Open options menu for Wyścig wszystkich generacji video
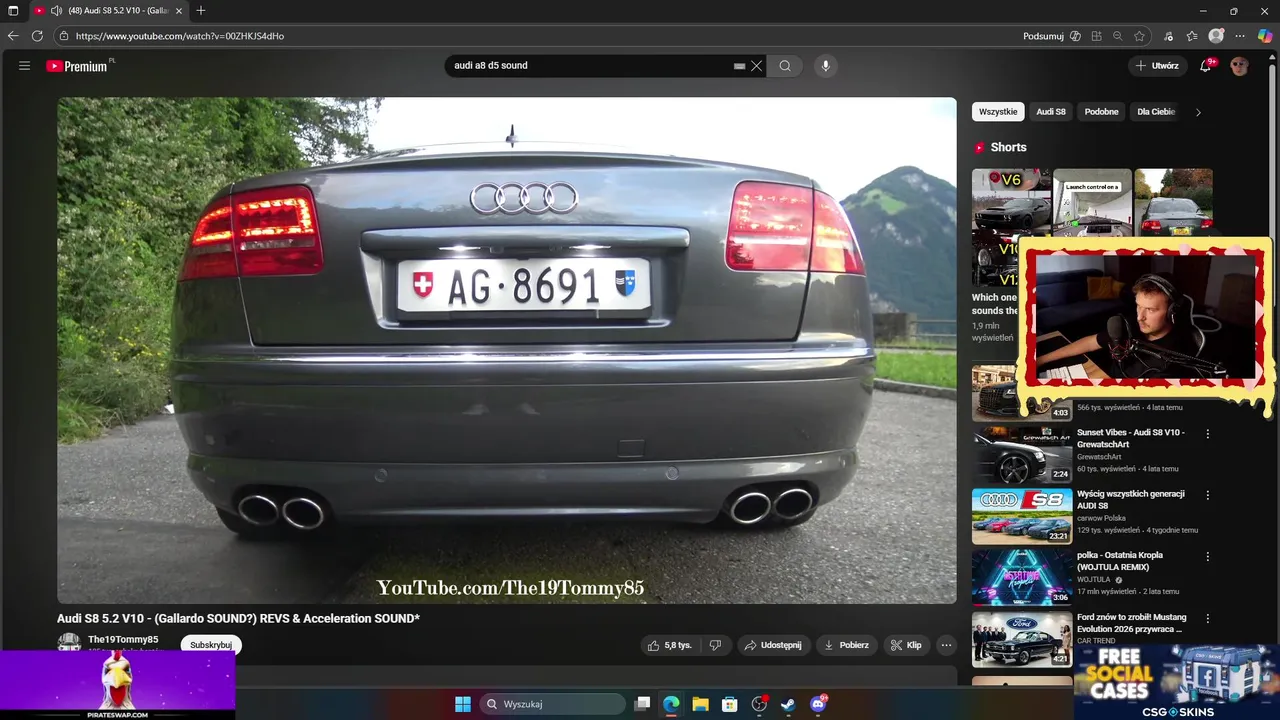 tap(1207, 495)
